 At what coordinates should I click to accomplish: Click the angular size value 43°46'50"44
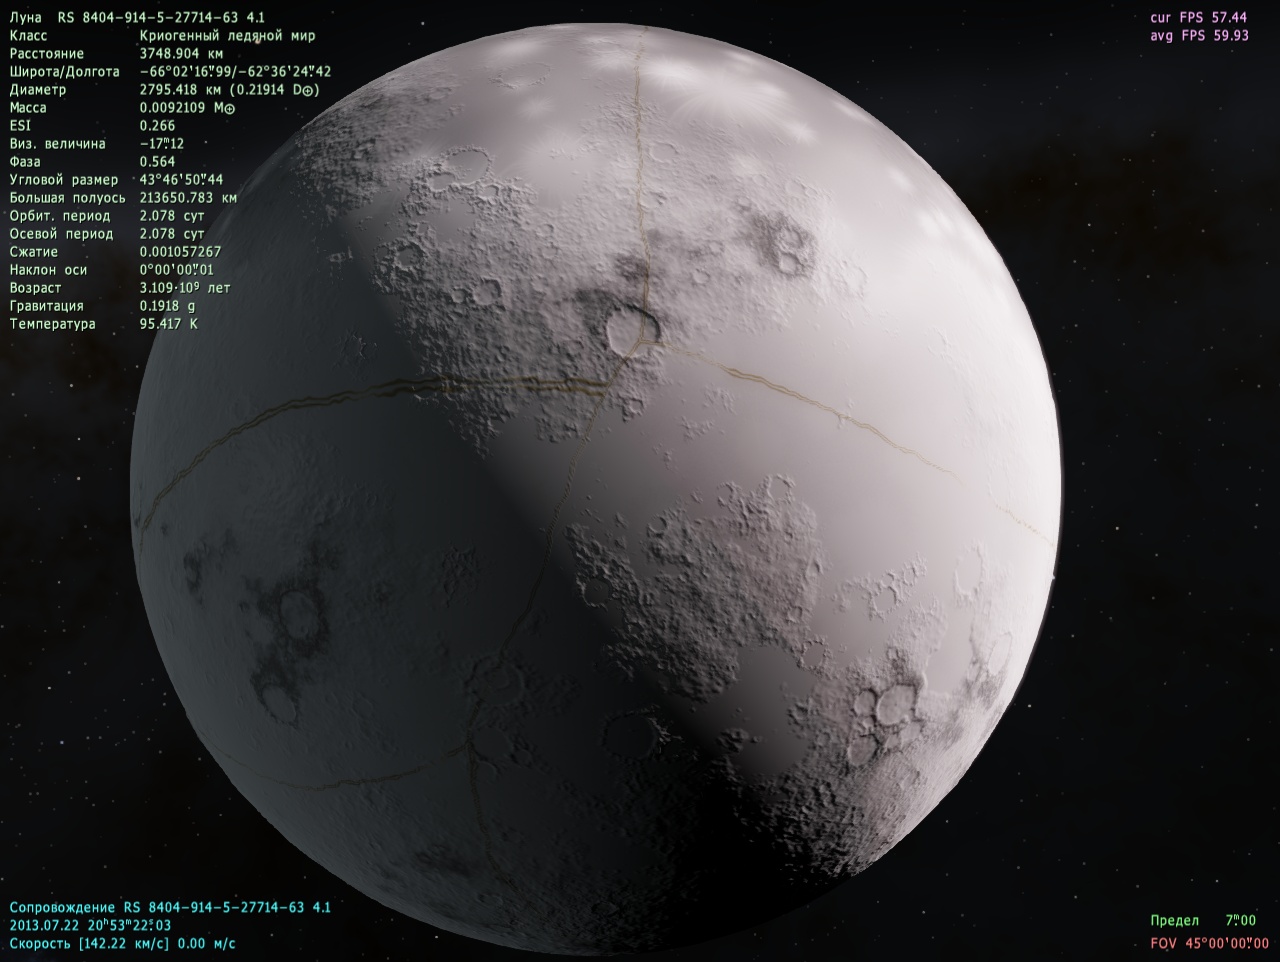click(x=182, y=180)
